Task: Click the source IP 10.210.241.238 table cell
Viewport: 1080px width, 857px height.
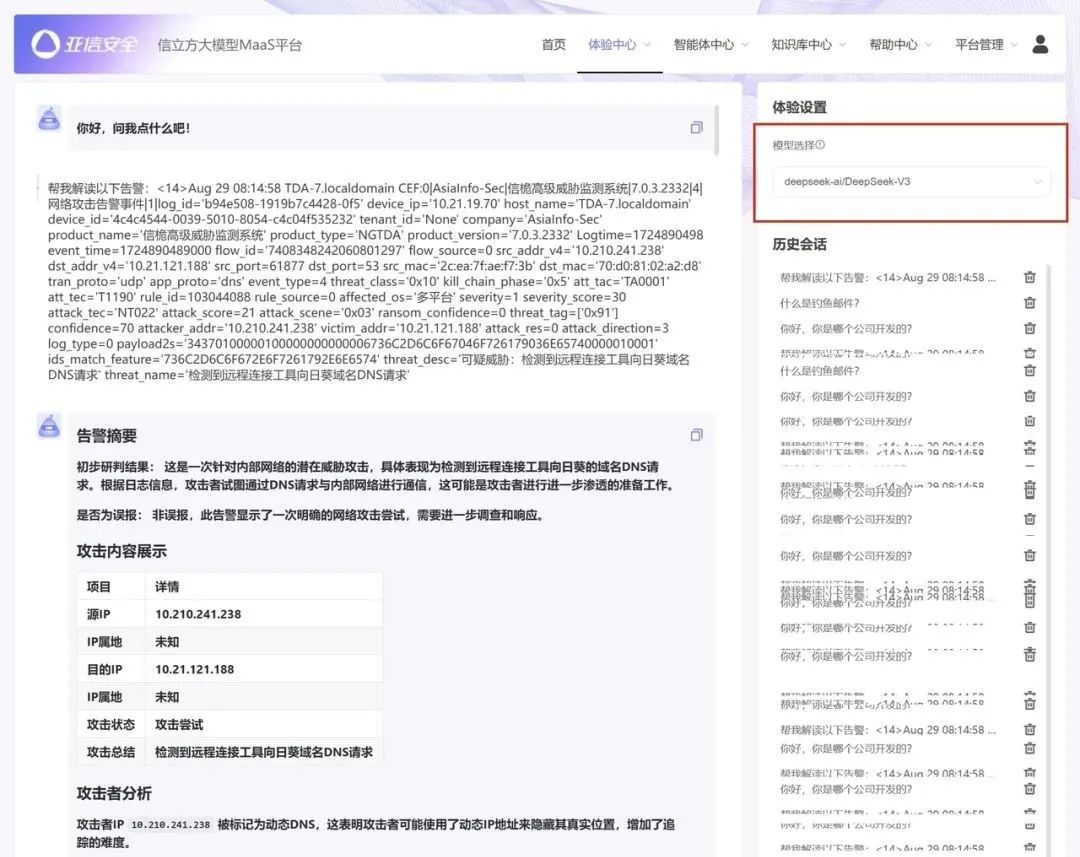Action: (x=198, y=614)
